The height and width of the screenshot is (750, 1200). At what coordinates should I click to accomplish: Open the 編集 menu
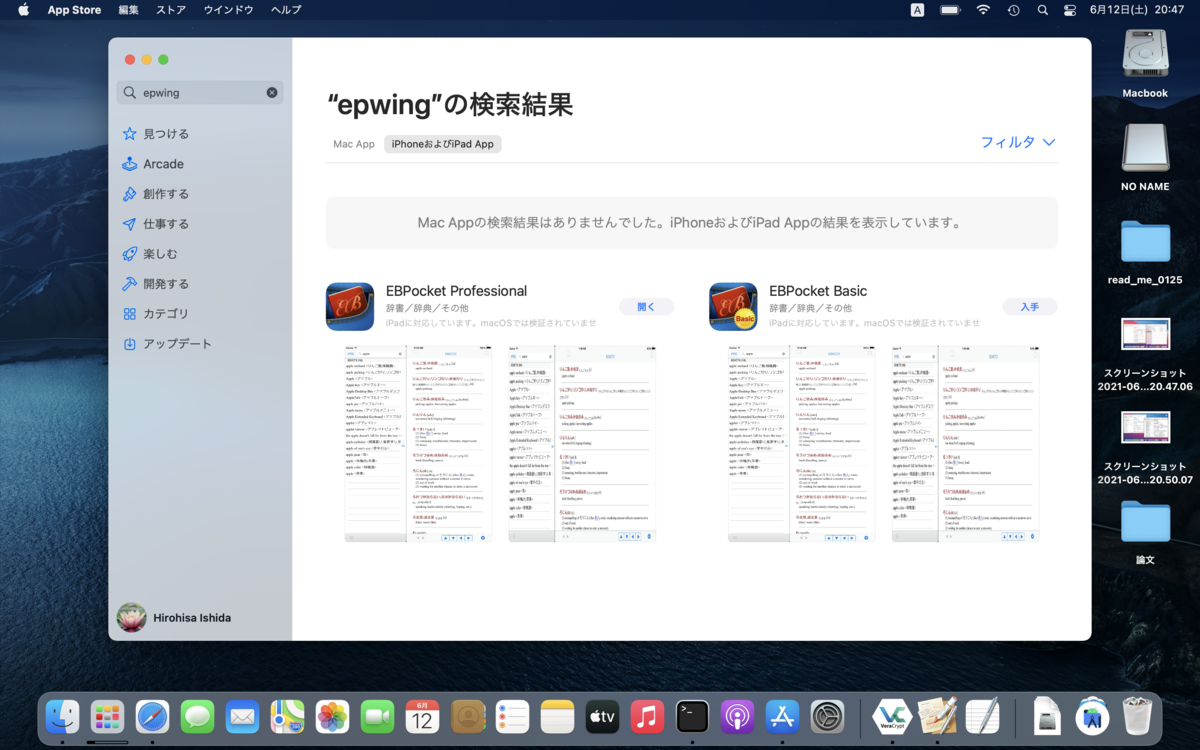(x=128, y=10)
